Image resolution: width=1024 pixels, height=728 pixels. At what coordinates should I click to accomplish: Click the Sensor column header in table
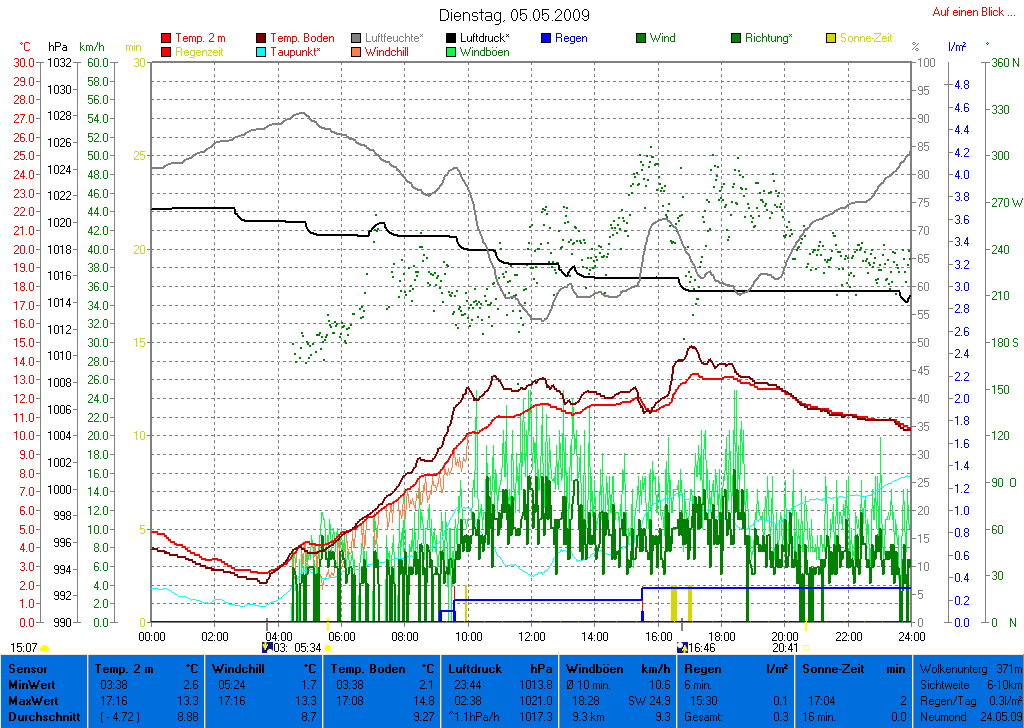pyautogui.click(x=27, y=668)
